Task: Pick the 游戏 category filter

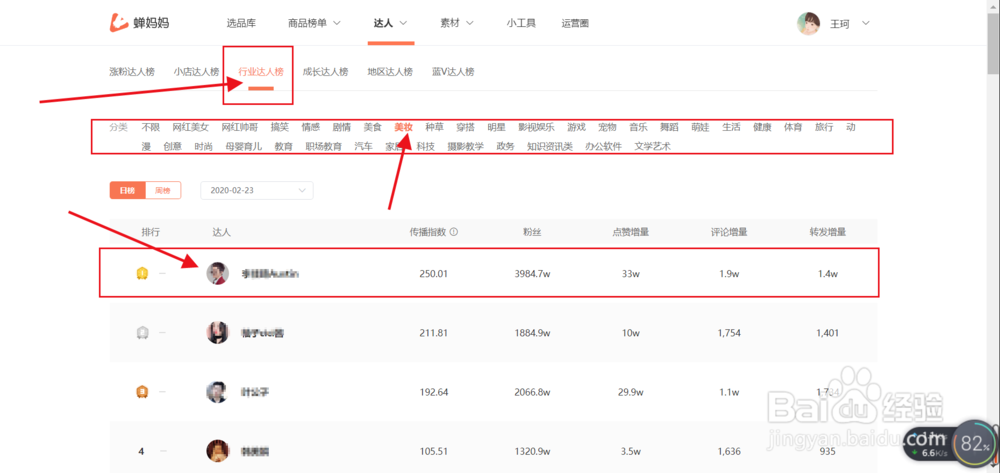Action: (577, 127)
